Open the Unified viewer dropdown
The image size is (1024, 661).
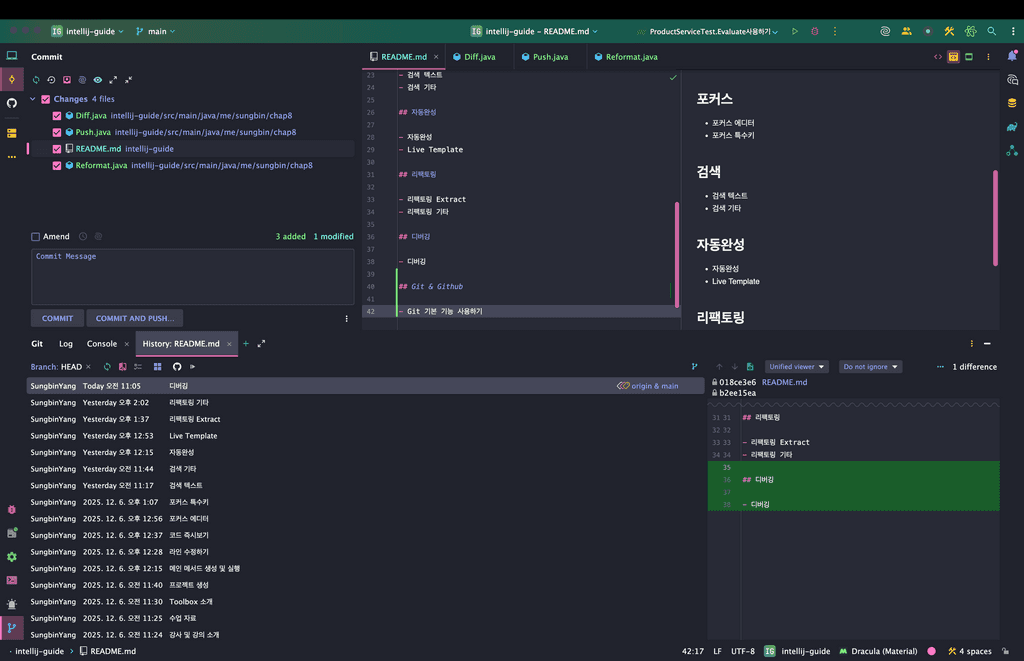(x=796, y=367)
